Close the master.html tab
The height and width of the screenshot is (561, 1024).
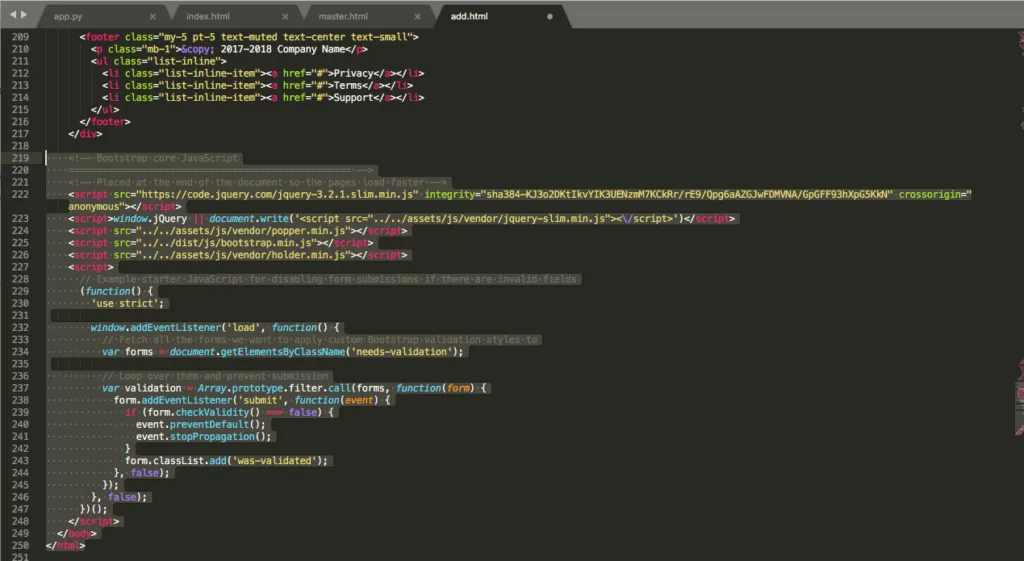(x=417, y=16)
